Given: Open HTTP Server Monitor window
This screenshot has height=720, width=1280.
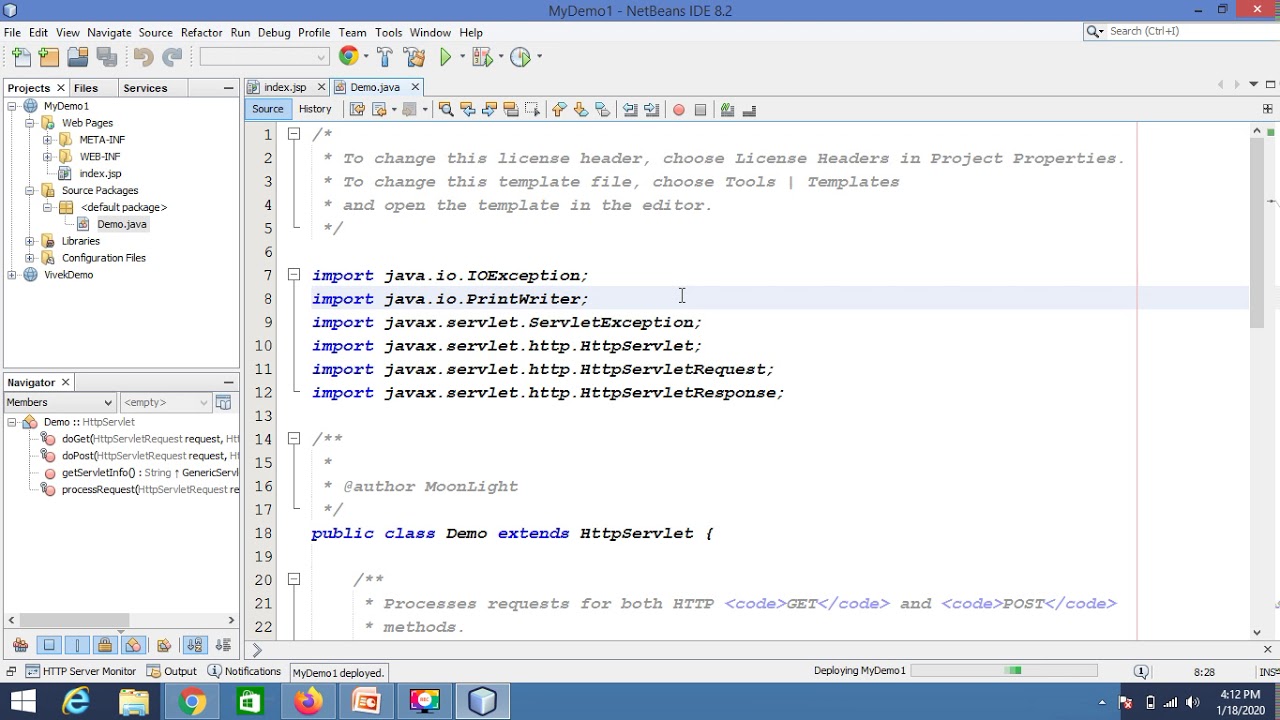Looking at the screenshot, I should 80,672.
